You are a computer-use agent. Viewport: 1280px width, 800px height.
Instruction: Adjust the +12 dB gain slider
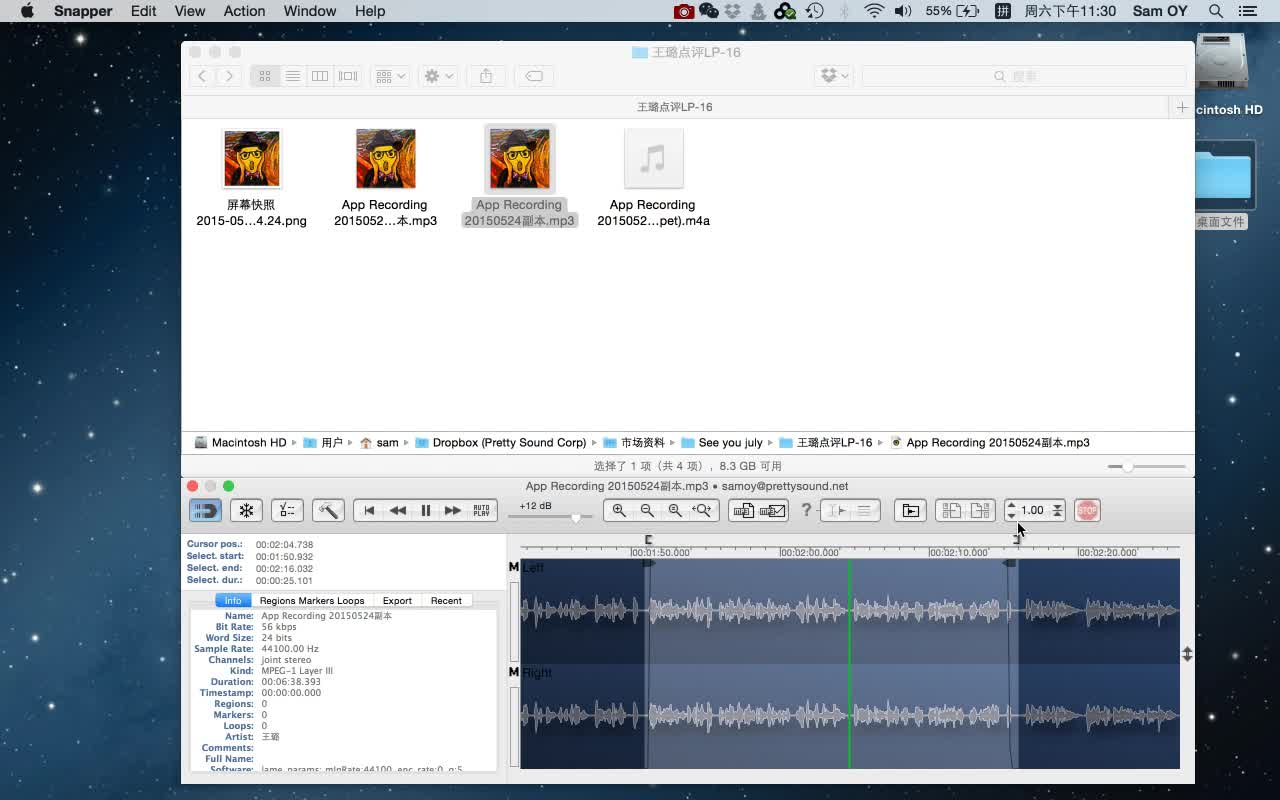coord(575,517)
